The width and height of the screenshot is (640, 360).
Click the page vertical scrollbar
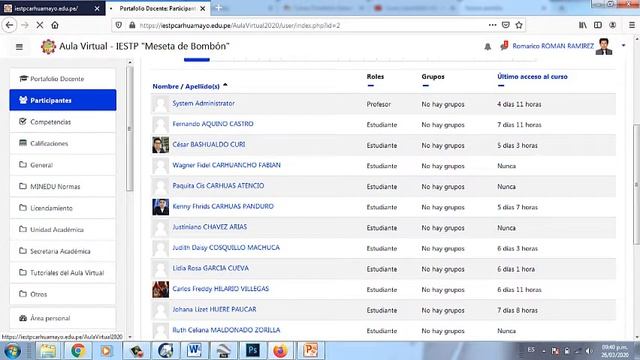(x=636, y=184)
